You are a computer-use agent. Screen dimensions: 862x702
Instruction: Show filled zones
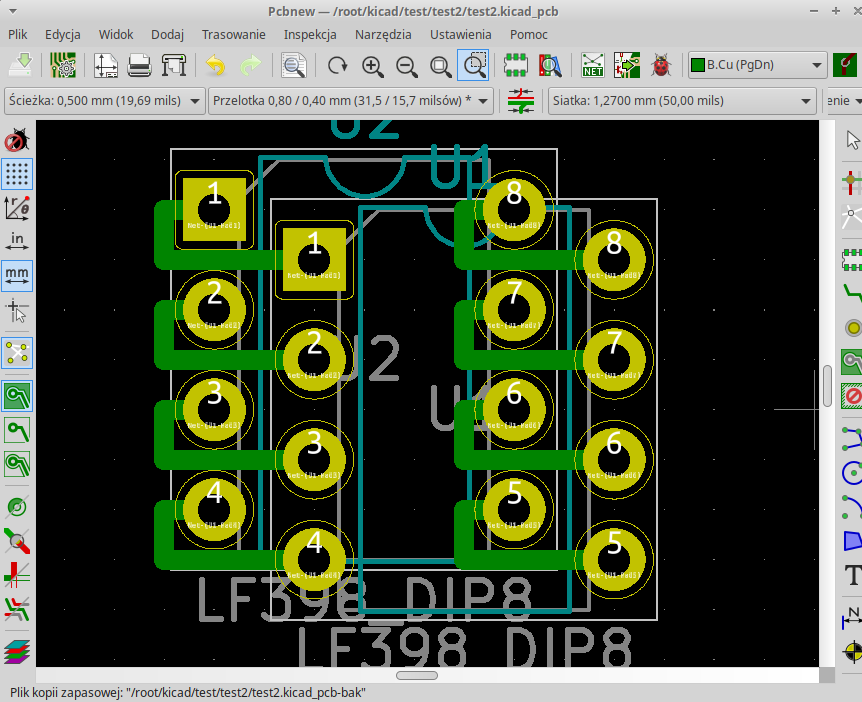(x=17, y=396)
